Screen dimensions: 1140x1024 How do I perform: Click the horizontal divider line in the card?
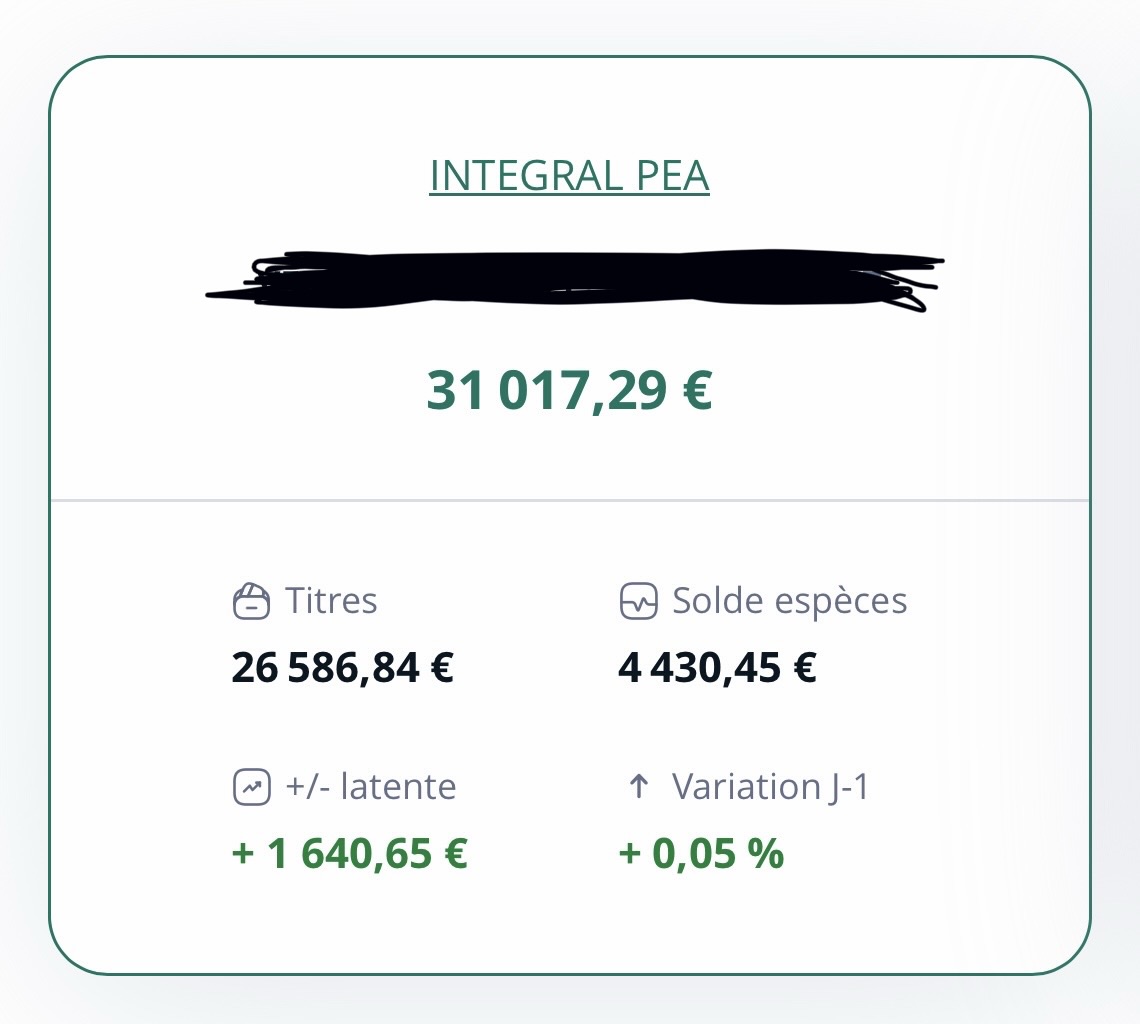569,499
